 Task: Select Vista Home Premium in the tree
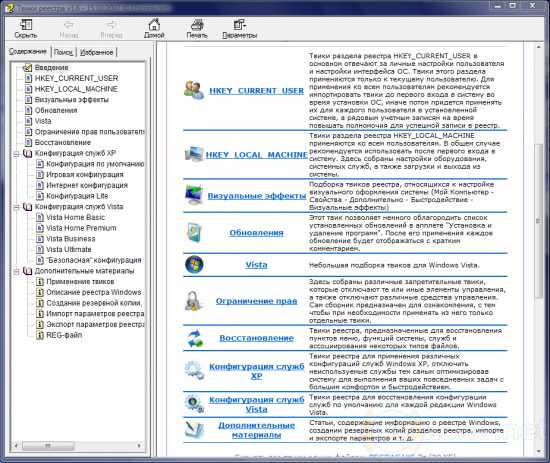point(81,228)
